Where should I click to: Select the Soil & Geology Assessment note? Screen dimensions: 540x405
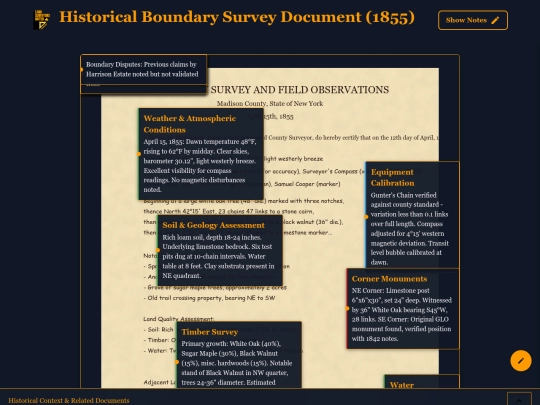pyautogui.click(x=220, y=250)
